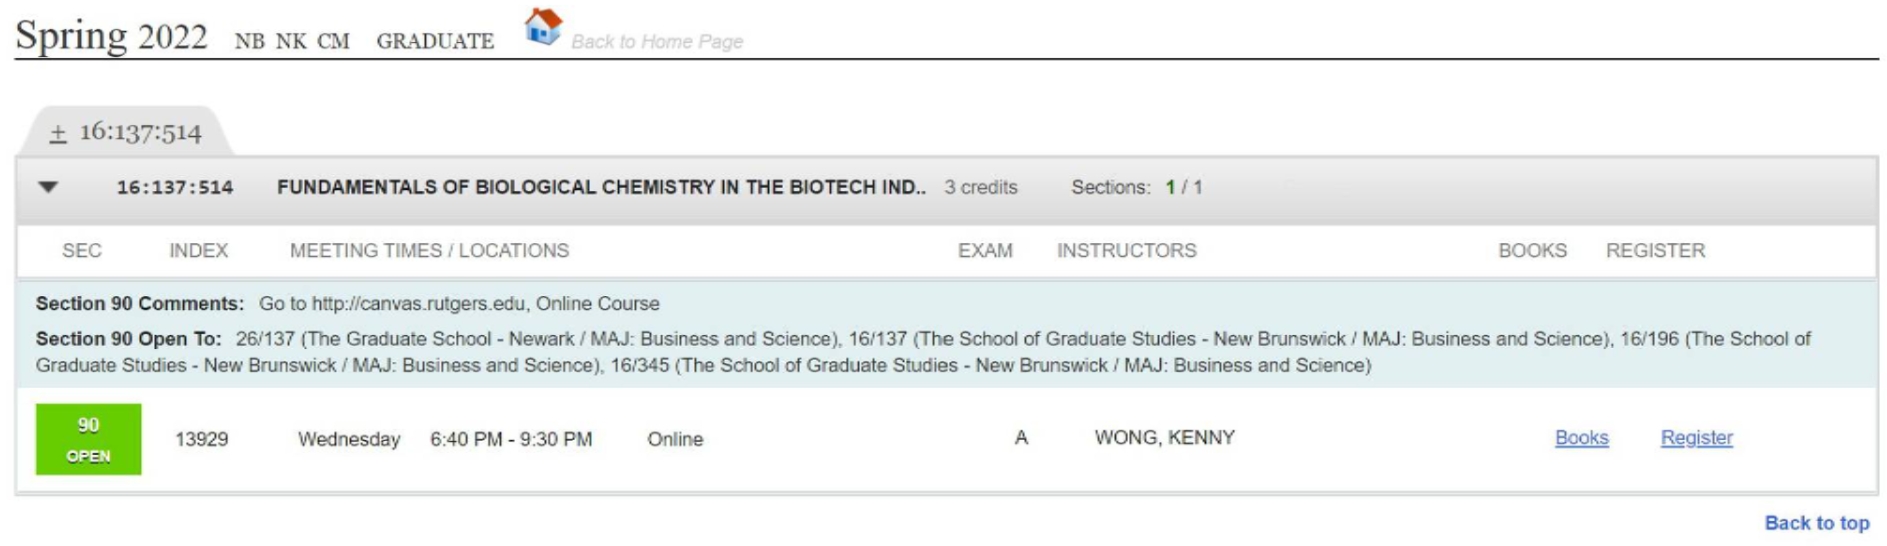Screen dimensions: 1887x546
Task: Click the MEETING TIMES / LOCATIONS column header
Action: (x=429, y=251)
